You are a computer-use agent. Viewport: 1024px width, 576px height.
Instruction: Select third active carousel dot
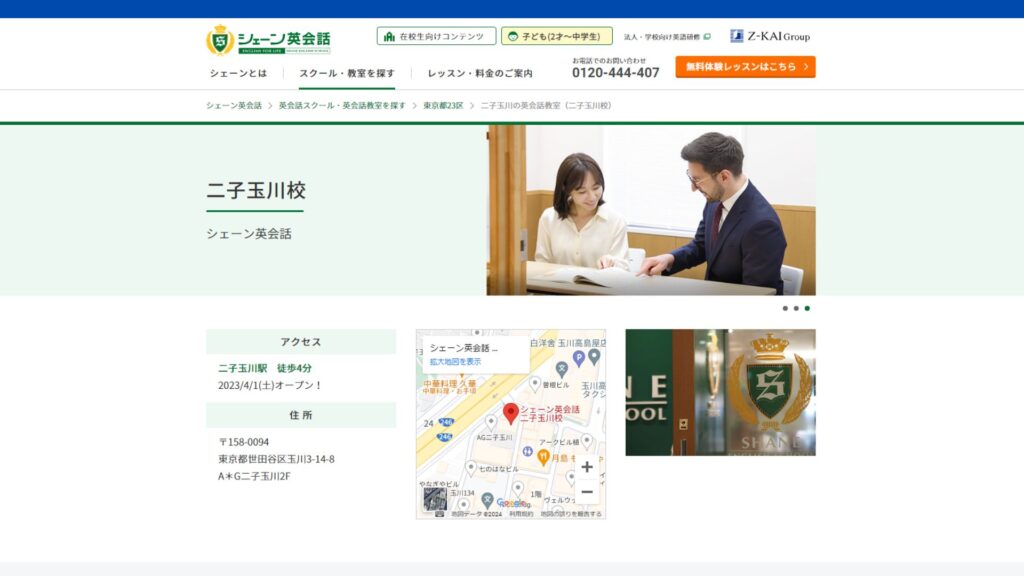click(807, 308)
